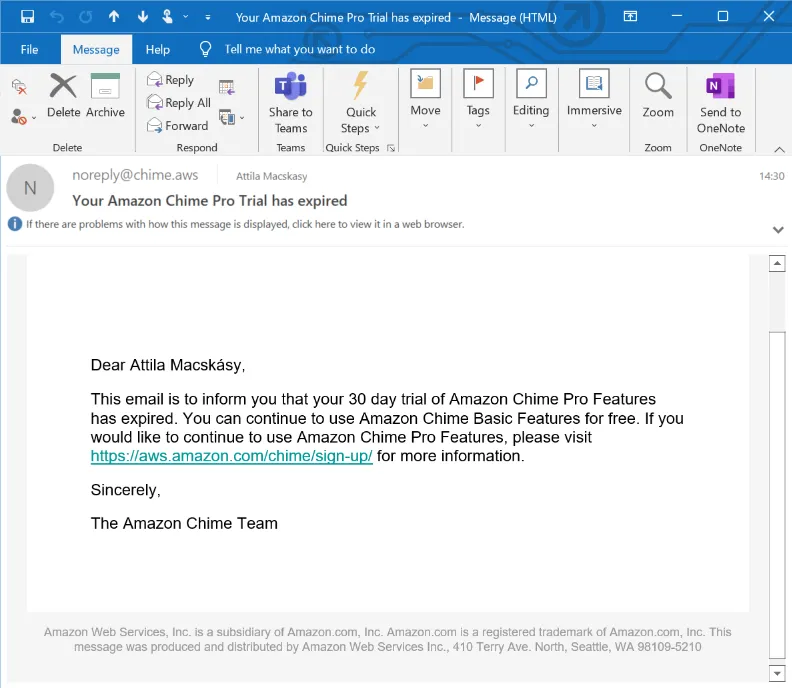The width and height of the screenshot is (792, 688).
Task: Forward this email
Action: point(177,125)
